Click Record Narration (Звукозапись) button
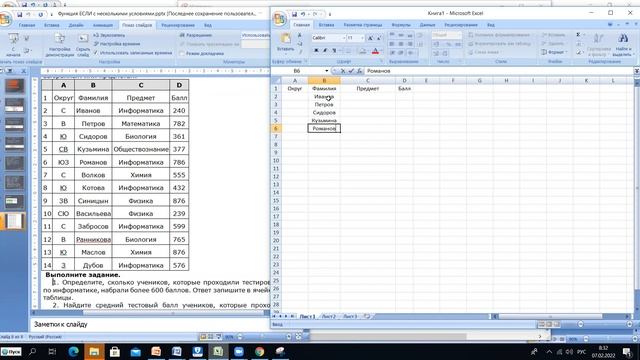The height and width of the screenshot is (360, 640). 109,36
